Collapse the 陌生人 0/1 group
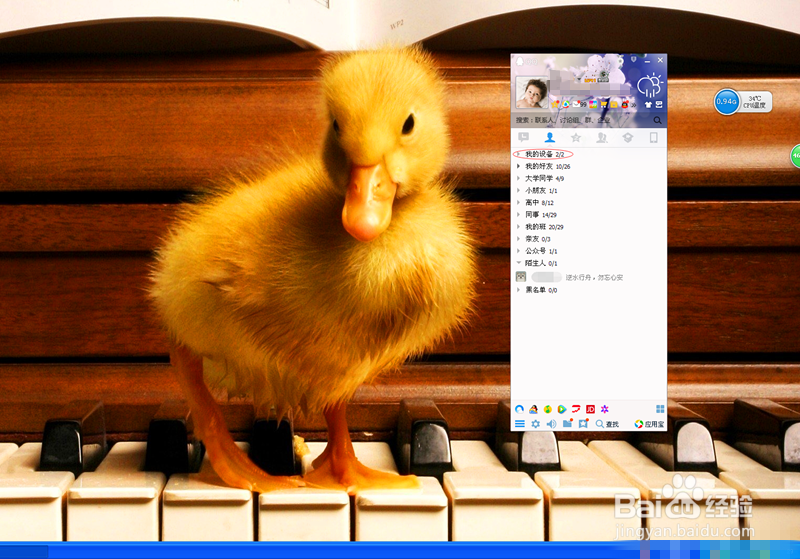The width and height of the screenshot is (800, 559). point(589,263)
